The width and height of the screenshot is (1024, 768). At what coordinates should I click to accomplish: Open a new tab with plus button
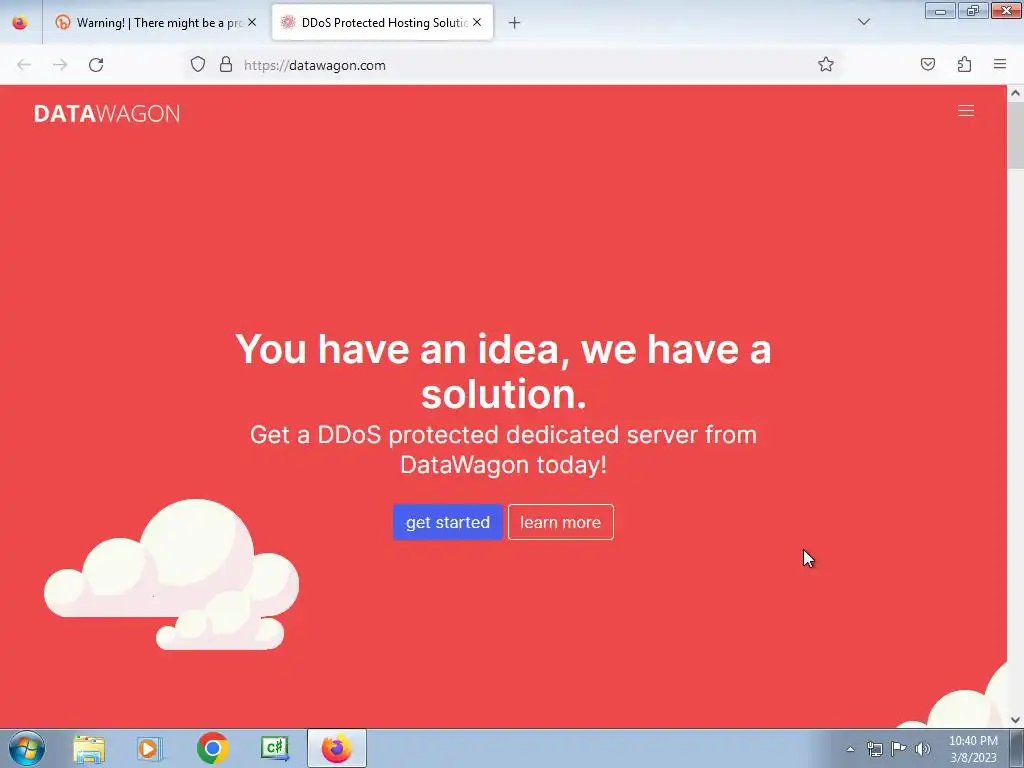tap(515, 23)
